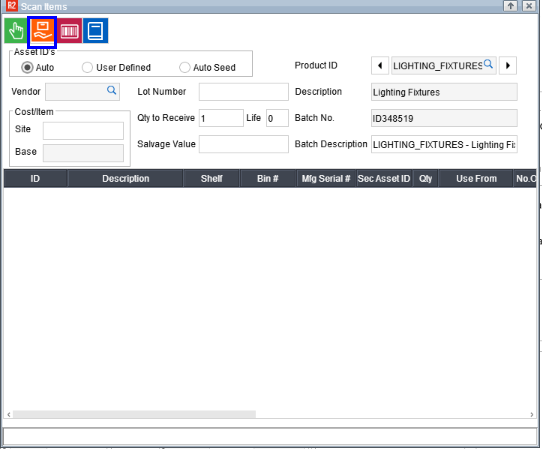Click the horizontal scrollbar thumb
The image size is (542, 449).
pos(134,414)
